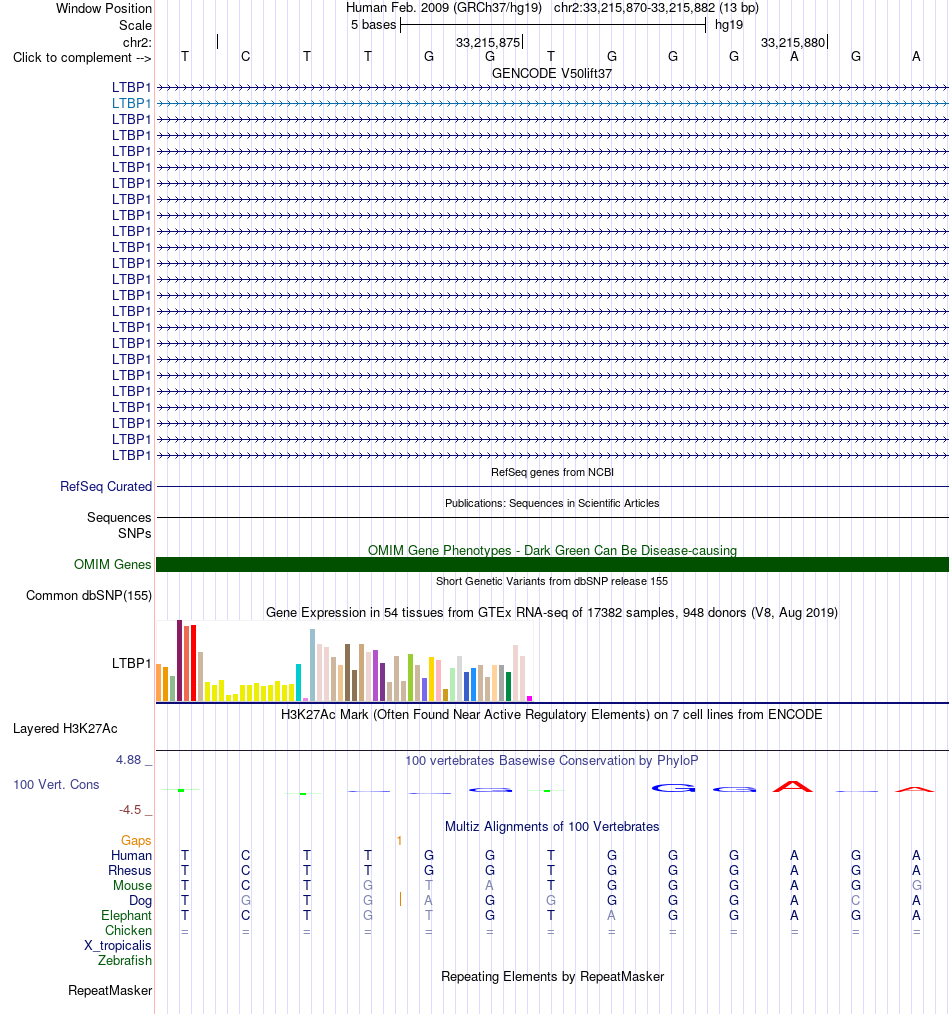
Task: Click the largest blue G conservation logo letter
Action: (x=673, y=788)
